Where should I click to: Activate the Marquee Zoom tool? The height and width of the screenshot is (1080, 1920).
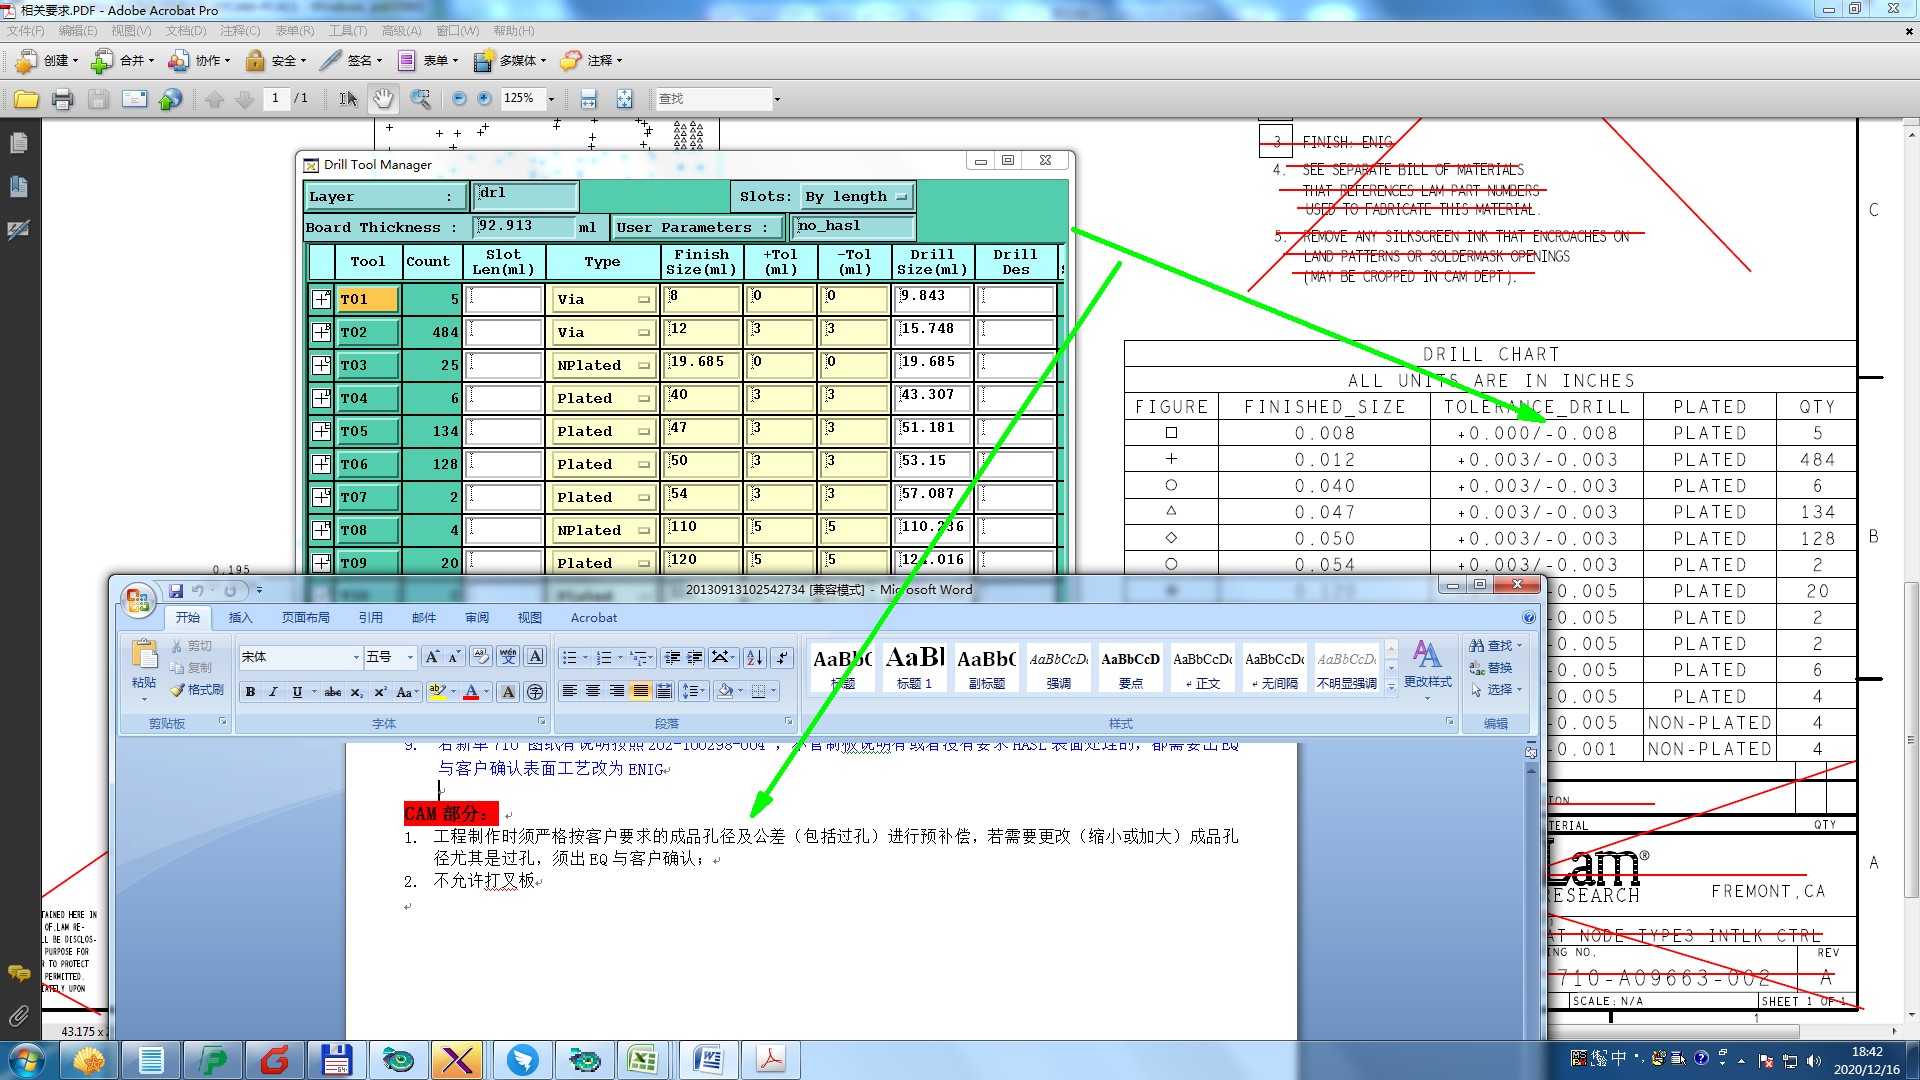pyautogui.click(x=421, y=99)
